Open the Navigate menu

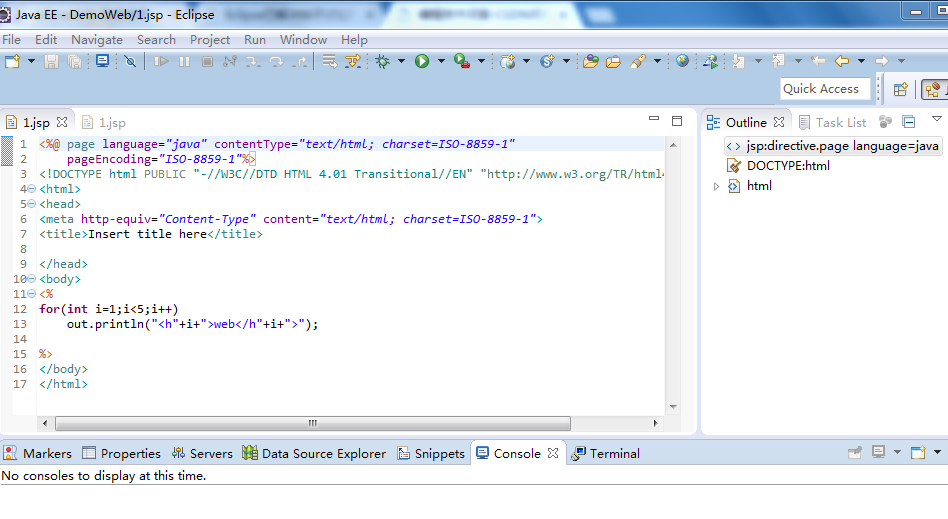tap(97, 40)
